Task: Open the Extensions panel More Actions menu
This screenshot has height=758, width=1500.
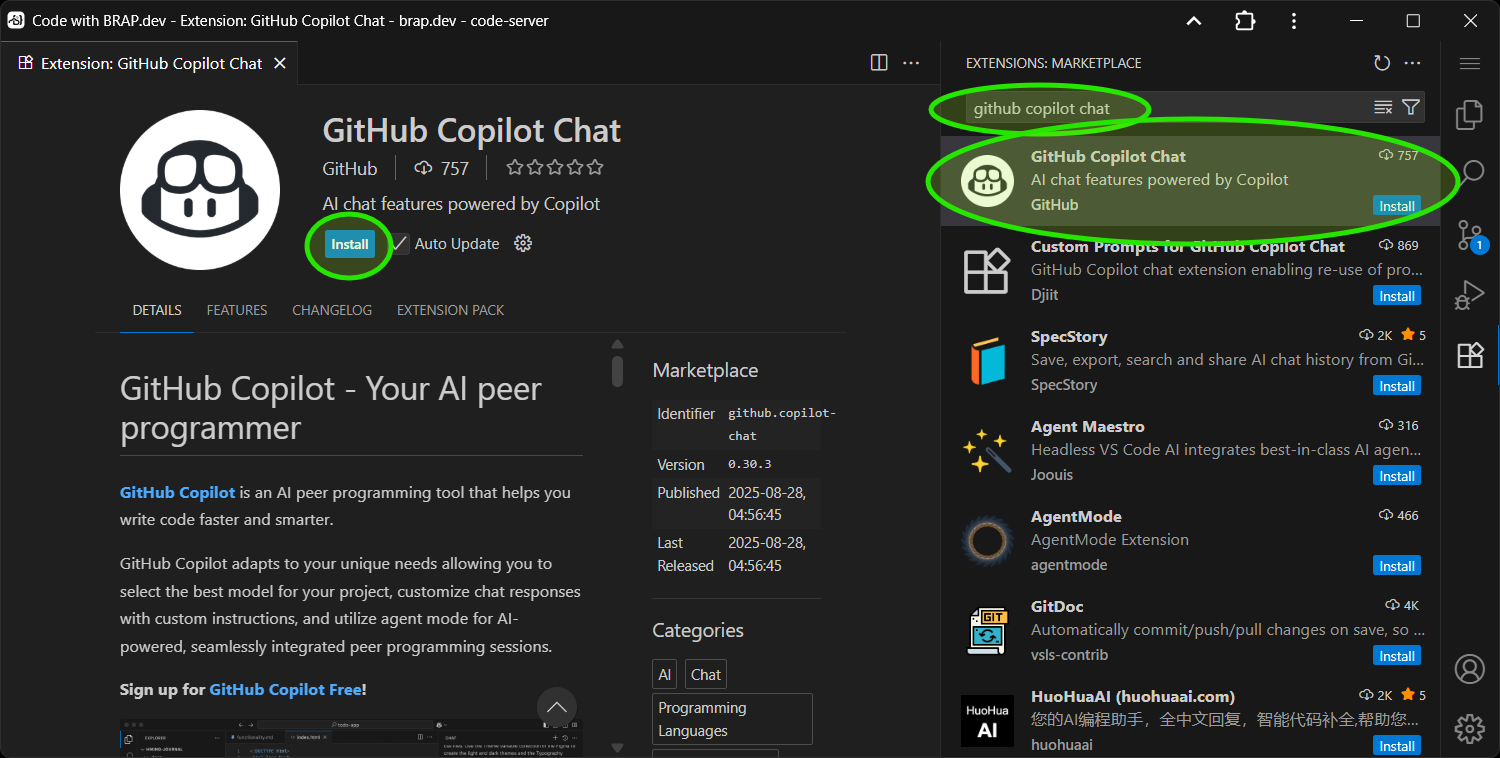Action: point(1412,62)
